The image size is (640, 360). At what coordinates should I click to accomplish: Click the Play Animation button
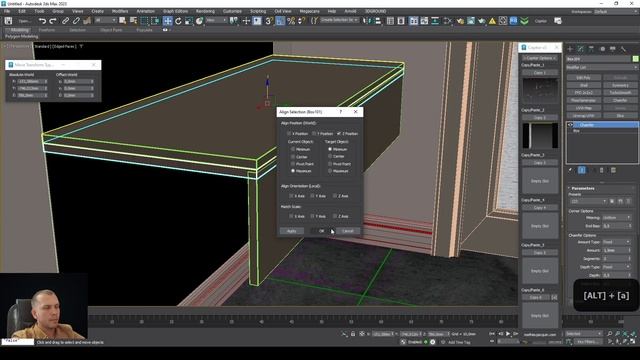[508, 334]
